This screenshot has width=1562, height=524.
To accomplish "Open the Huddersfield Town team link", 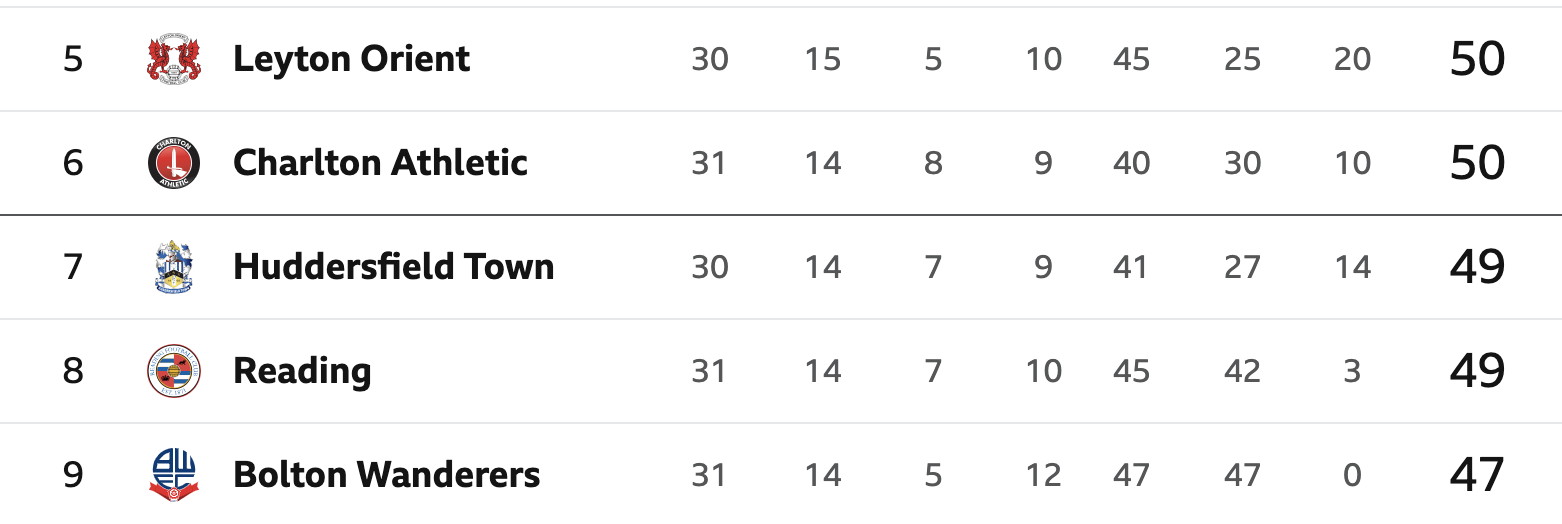I will (x=393, y=267).
